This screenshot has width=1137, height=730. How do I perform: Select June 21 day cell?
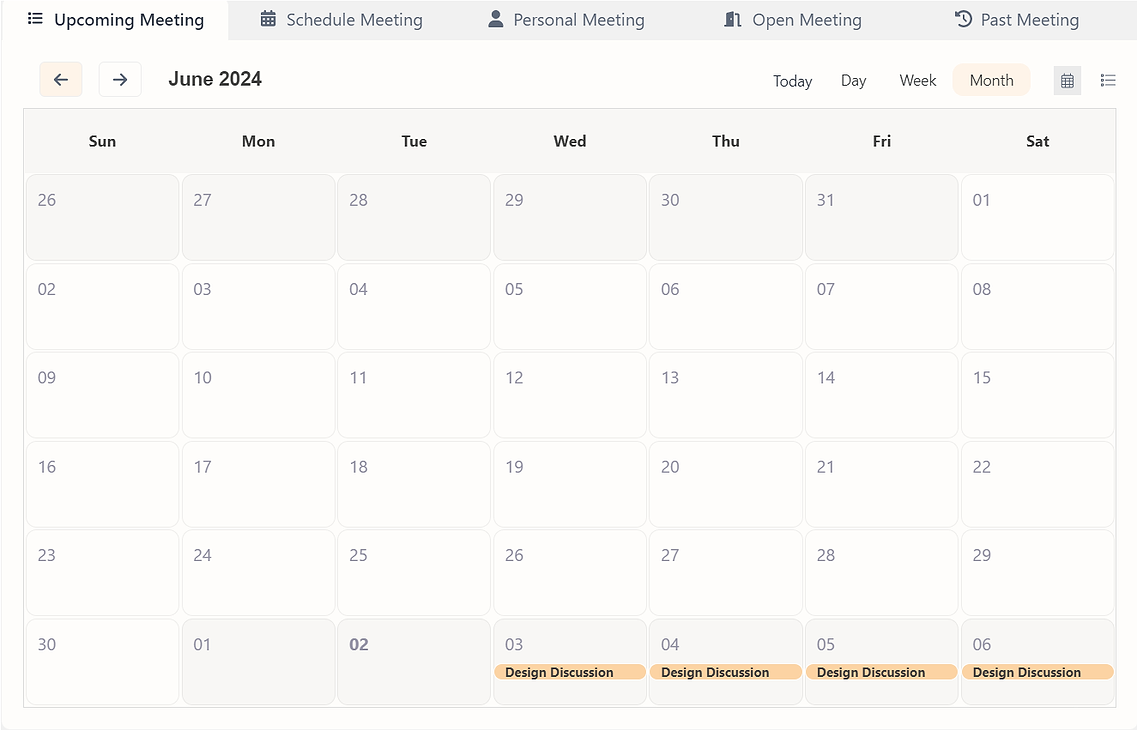tap(881, 484)
